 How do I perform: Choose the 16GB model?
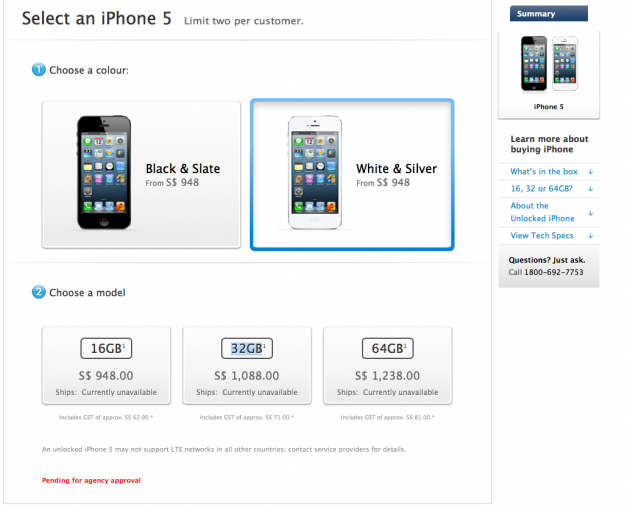[106, 365]
